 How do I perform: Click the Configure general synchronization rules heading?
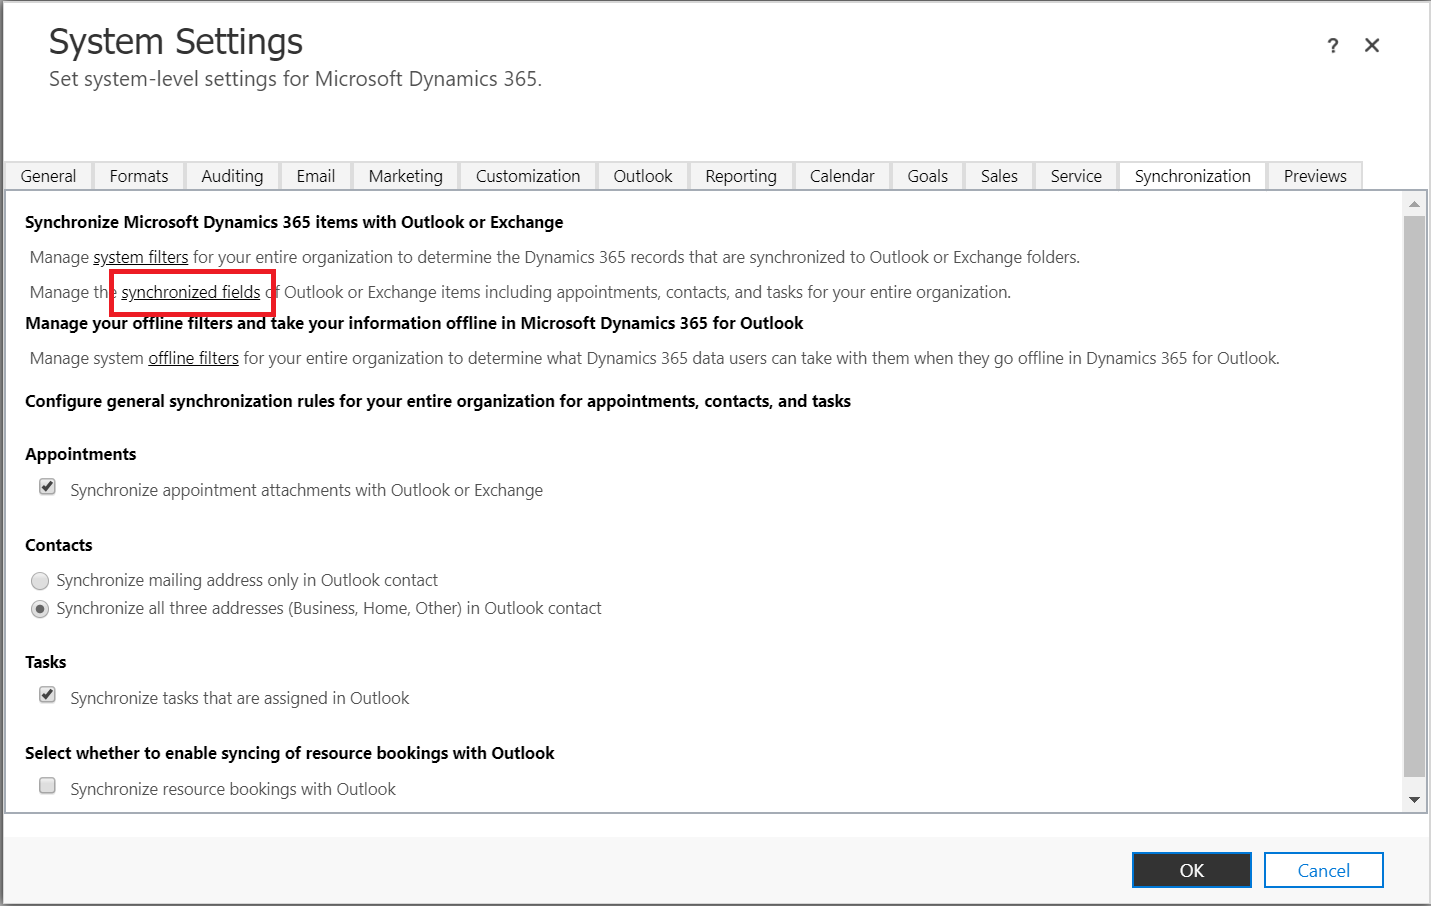[438, 401]
